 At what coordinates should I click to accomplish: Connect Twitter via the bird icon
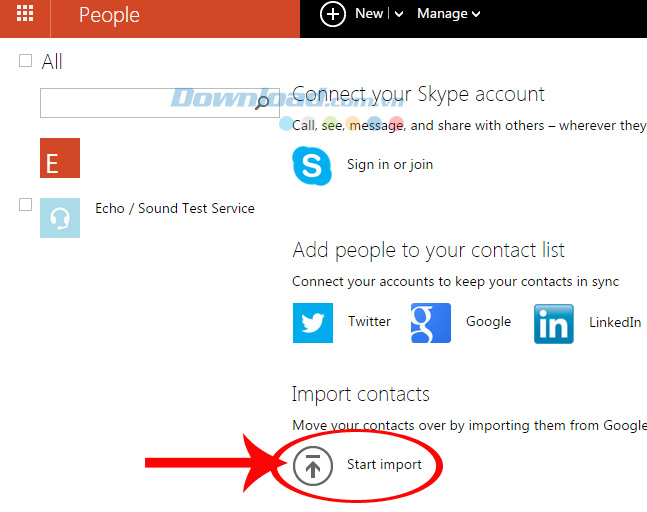click(x=312, y=323)
